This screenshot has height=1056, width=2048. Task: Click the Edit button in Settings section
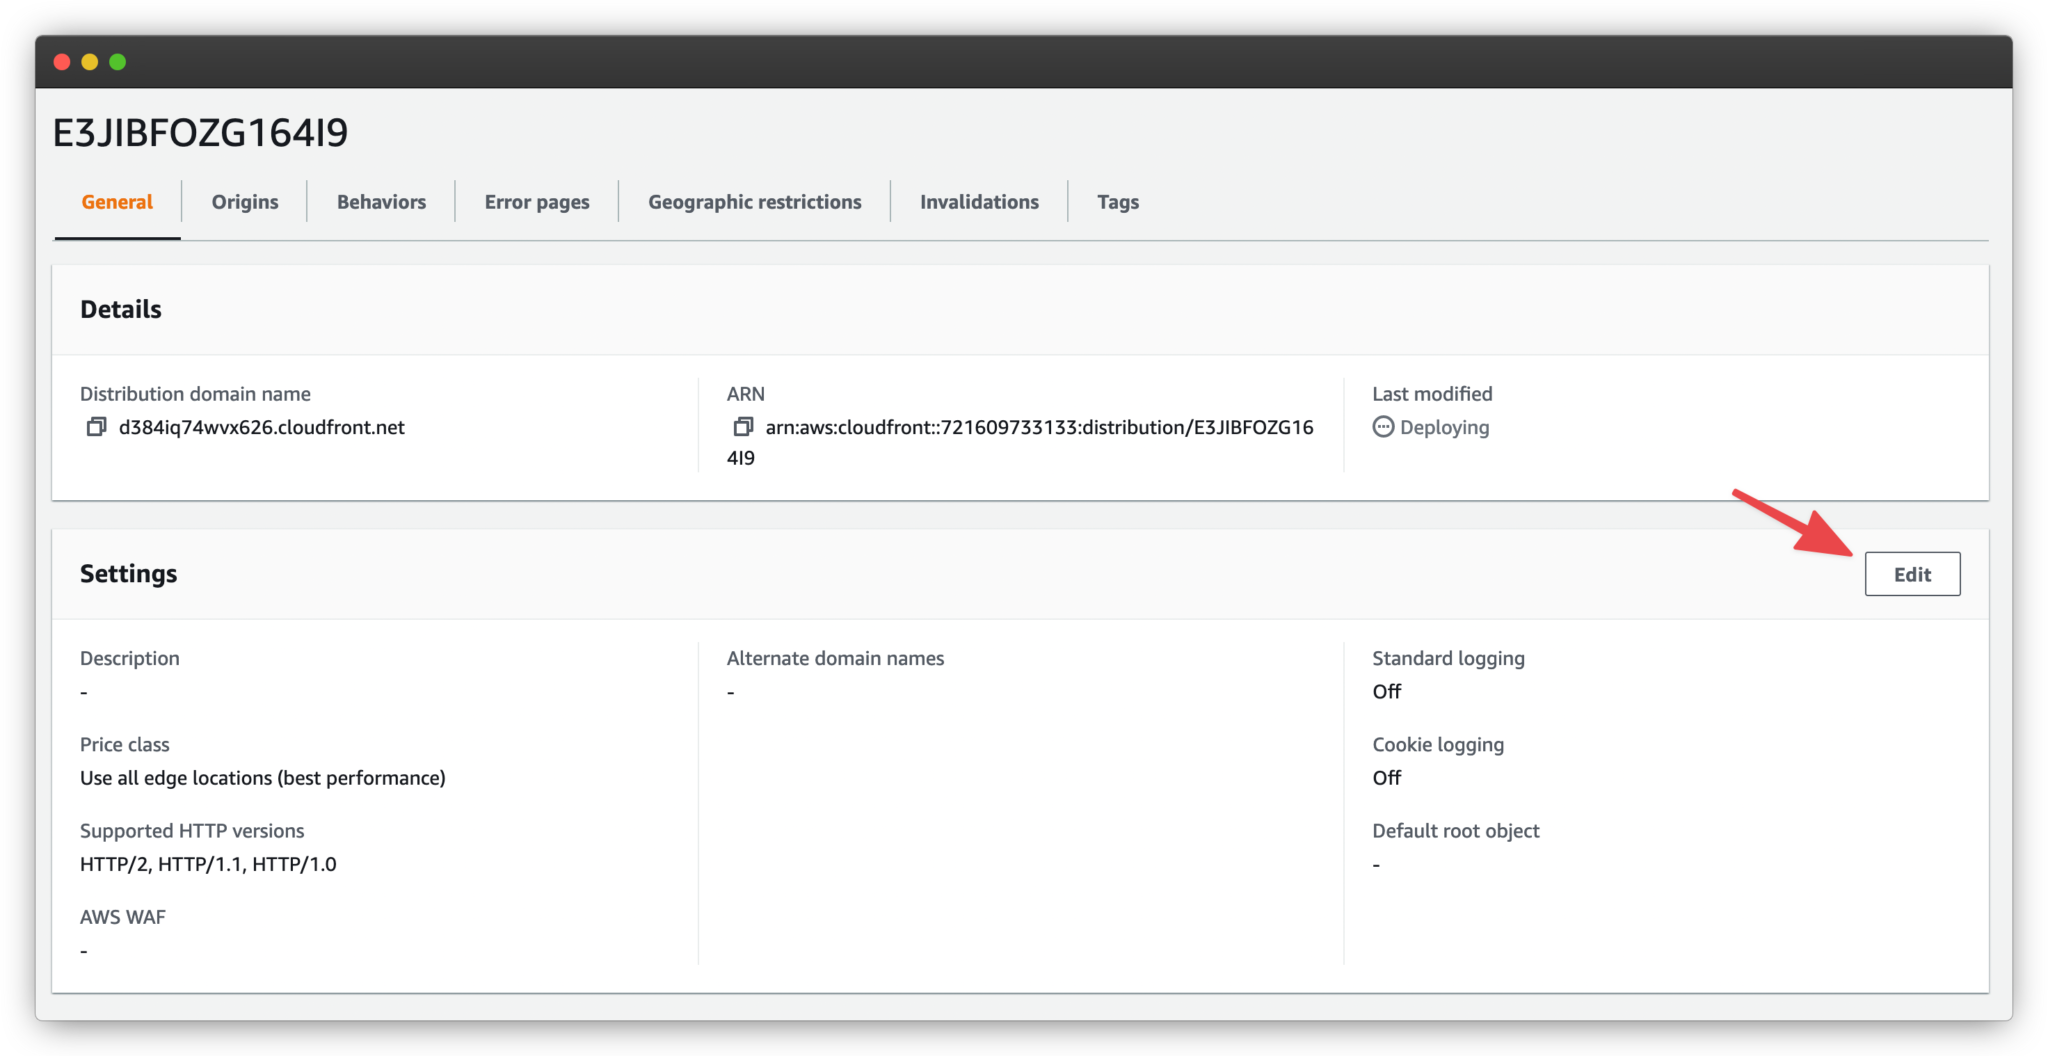point(1912,573)
